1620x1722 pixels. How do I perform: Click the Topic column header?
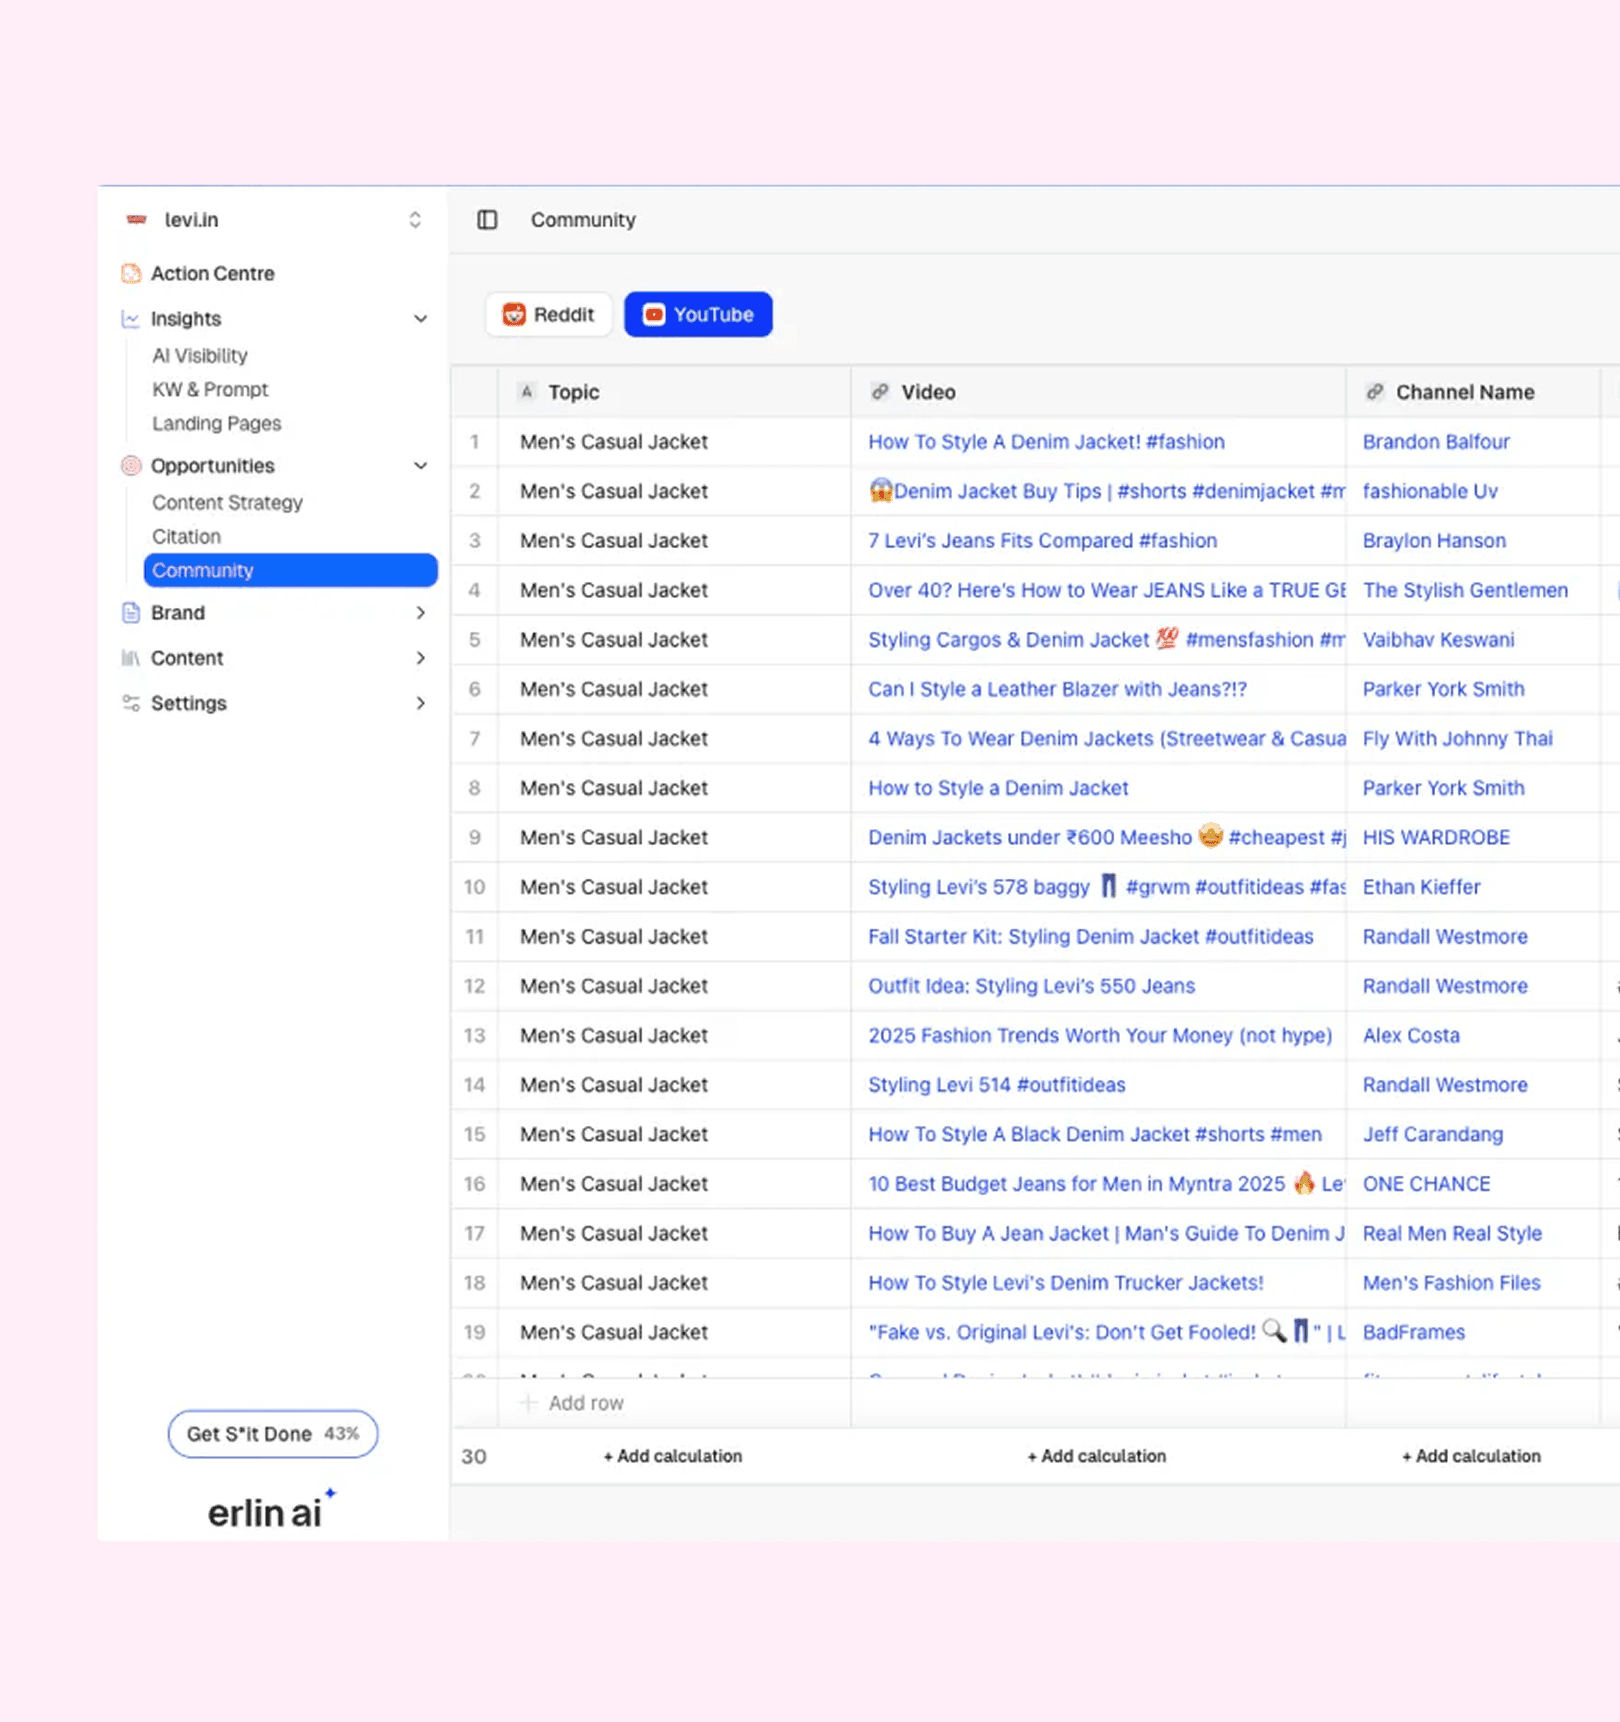pyautogui.click(x=674, y=392)
